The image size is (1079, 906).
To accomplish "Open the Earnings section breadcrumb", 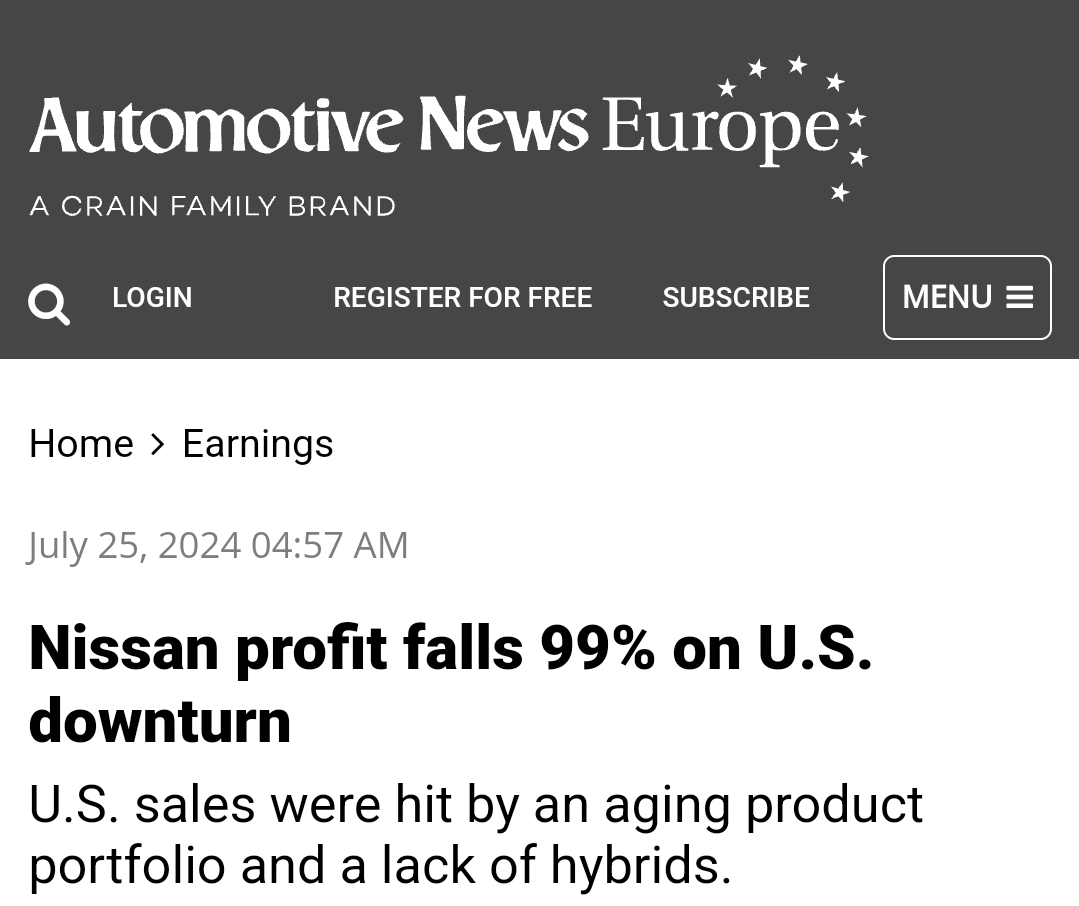I will (257, 444).
